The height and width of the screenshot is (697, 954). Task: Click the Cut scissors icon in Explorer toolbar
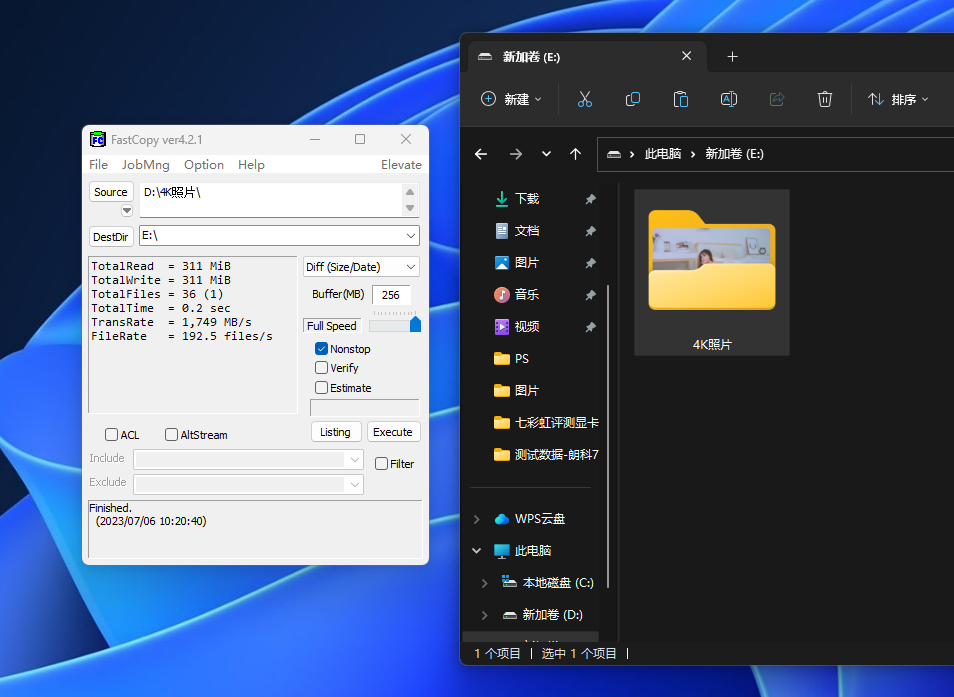pyautogui.click(x=585, y=99)
